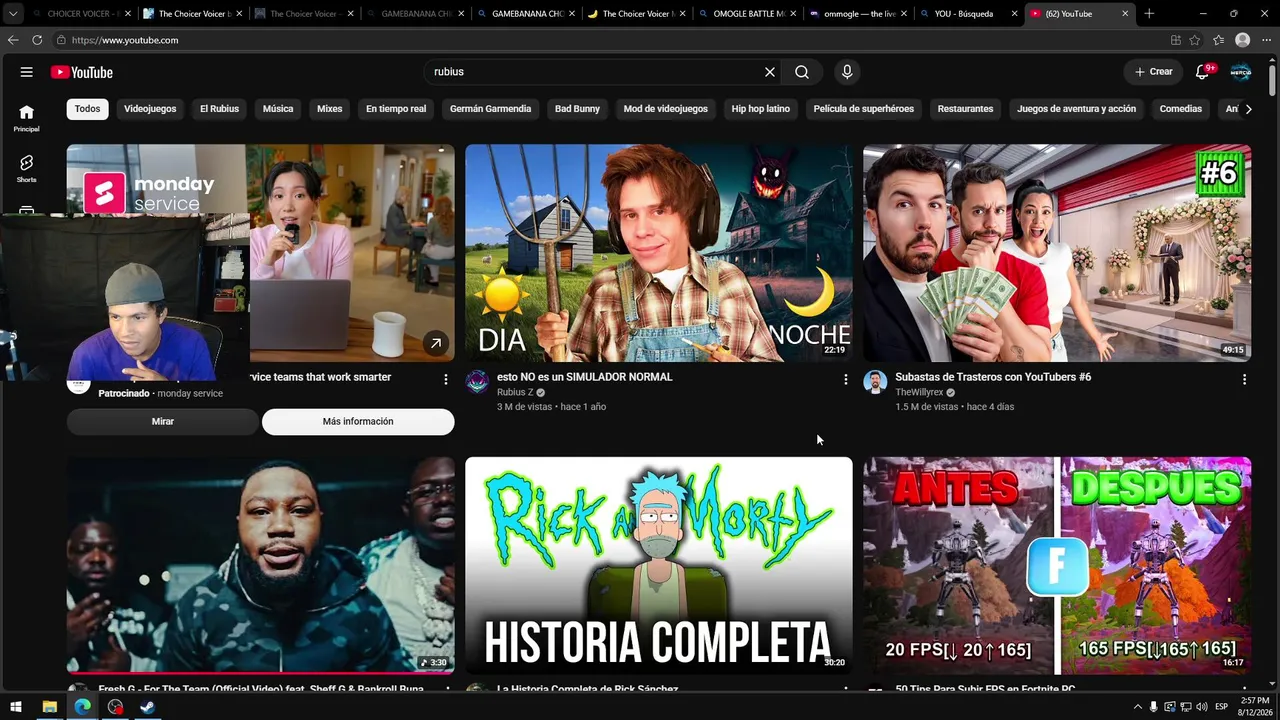Open Shorts in the sidebar
This screenshot has height=720, width=1280.
click(x=27, y=168)
